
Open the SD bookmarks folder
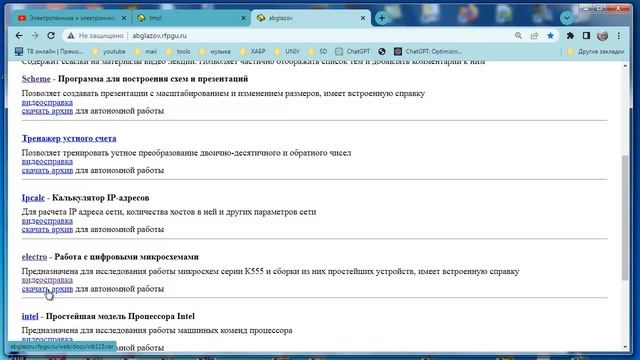[318, 51]
